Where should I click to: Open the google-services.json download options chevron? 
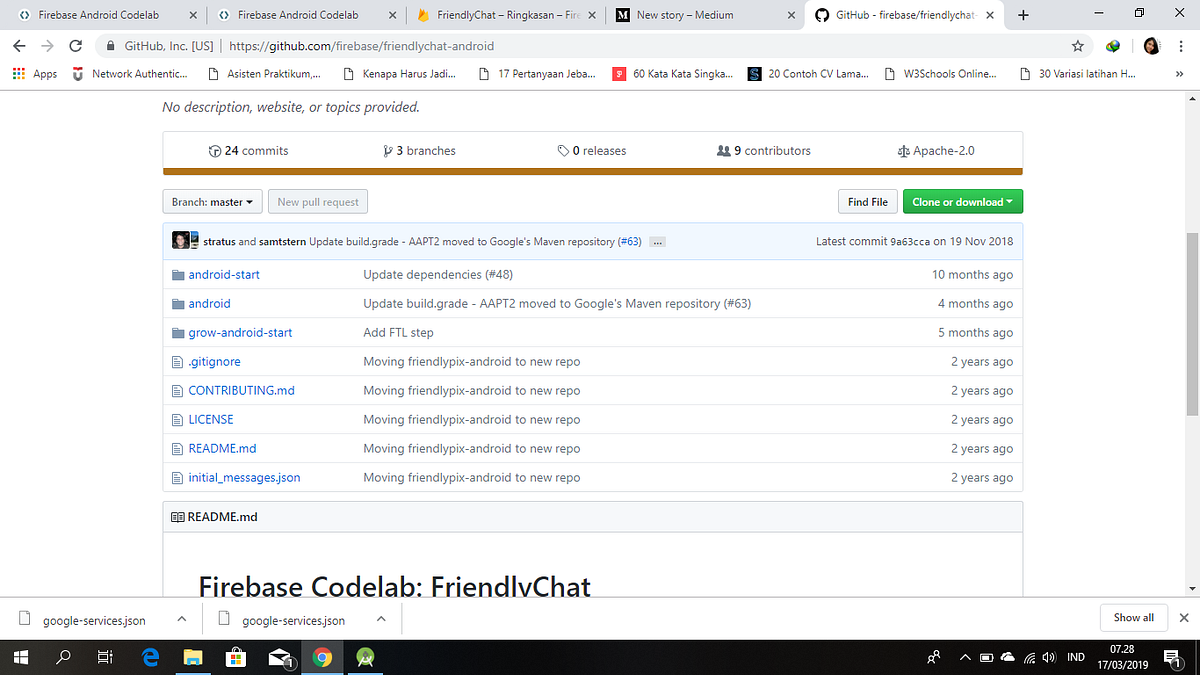(181, 618)
